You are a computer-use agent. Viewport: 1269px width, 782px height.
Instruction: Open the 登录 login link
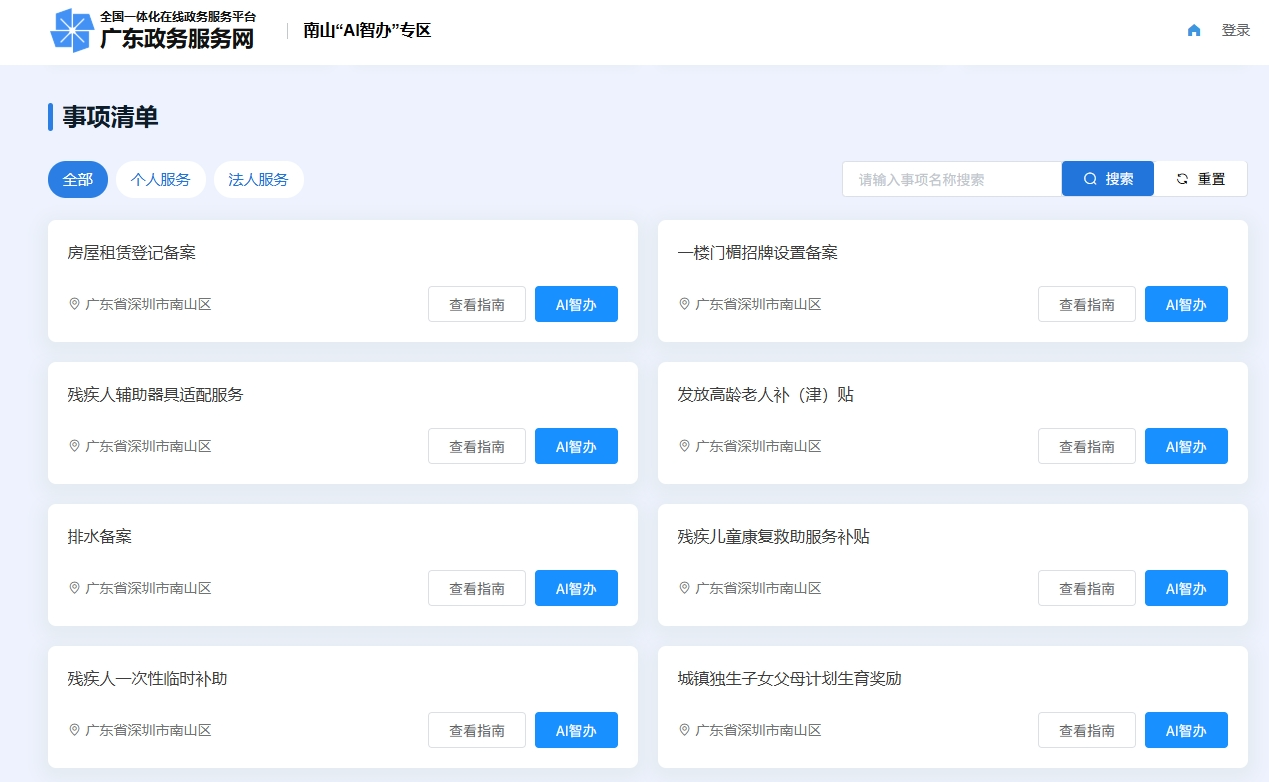point(1236,31)
